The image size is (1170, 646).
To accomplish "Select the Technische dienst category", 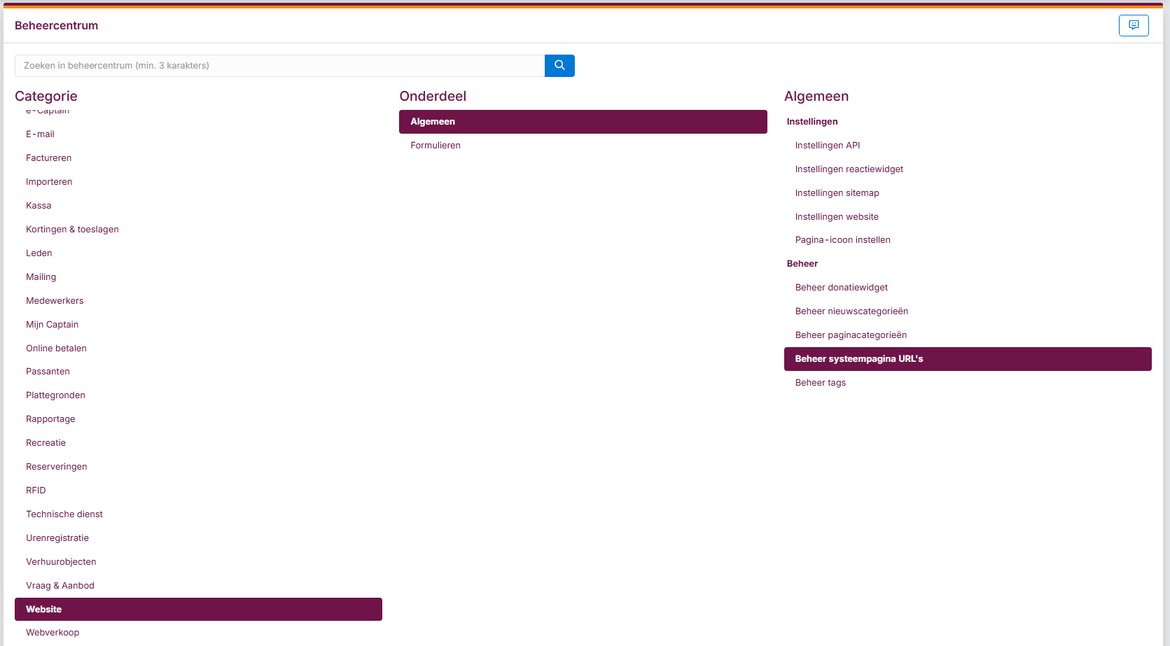I will (x=64, y=514).
